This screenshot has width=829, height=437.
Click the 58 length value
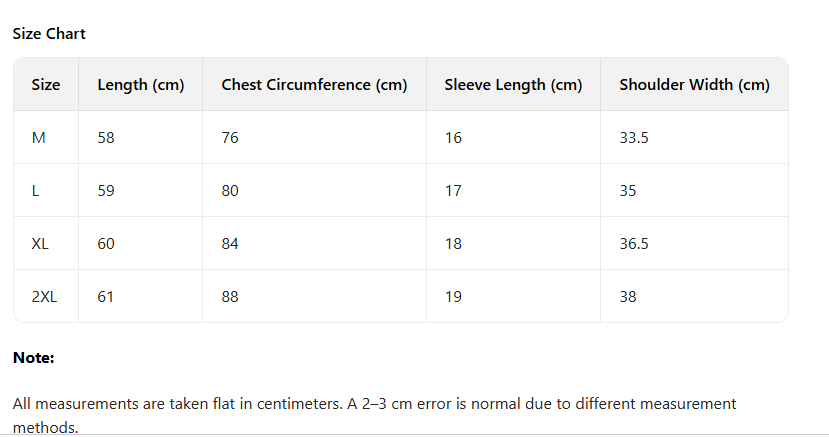coord(106,138)
